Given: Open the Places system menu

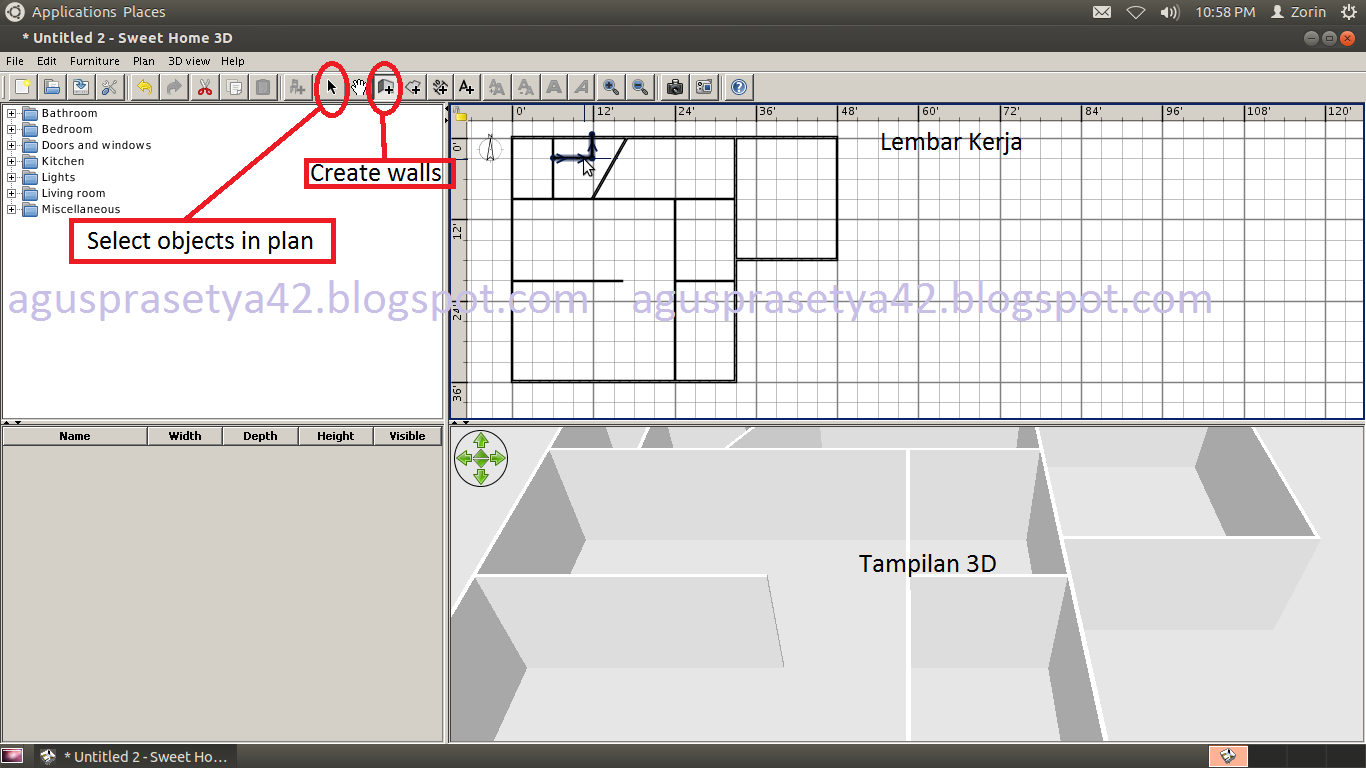Looking at the screenshot, I should (x=144, y=12).
